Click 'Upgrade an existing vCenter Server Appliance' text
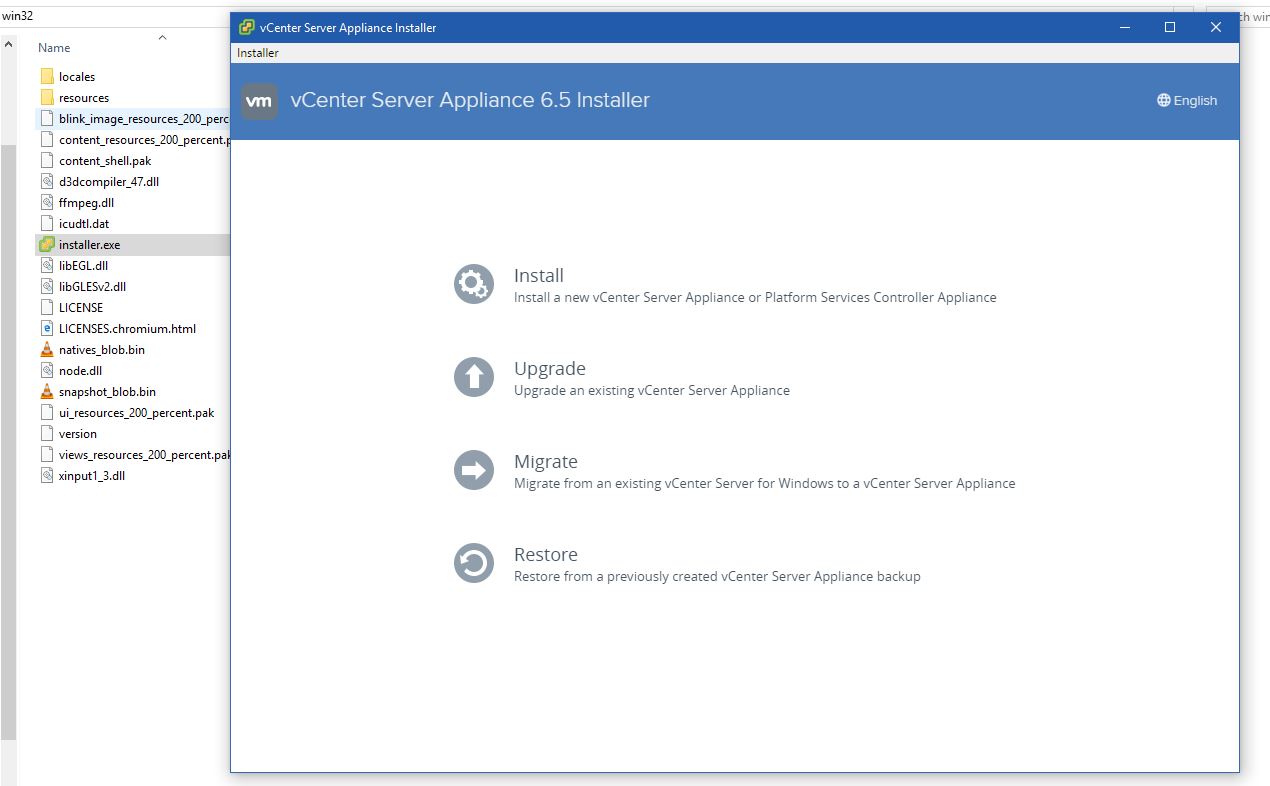 [x=652, y=390]
